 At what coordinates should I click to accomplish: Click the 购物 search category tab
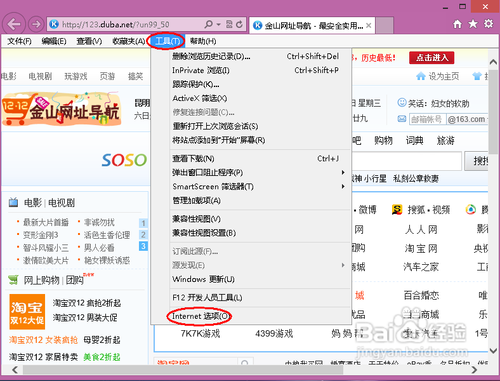click(x=383, y=141)
